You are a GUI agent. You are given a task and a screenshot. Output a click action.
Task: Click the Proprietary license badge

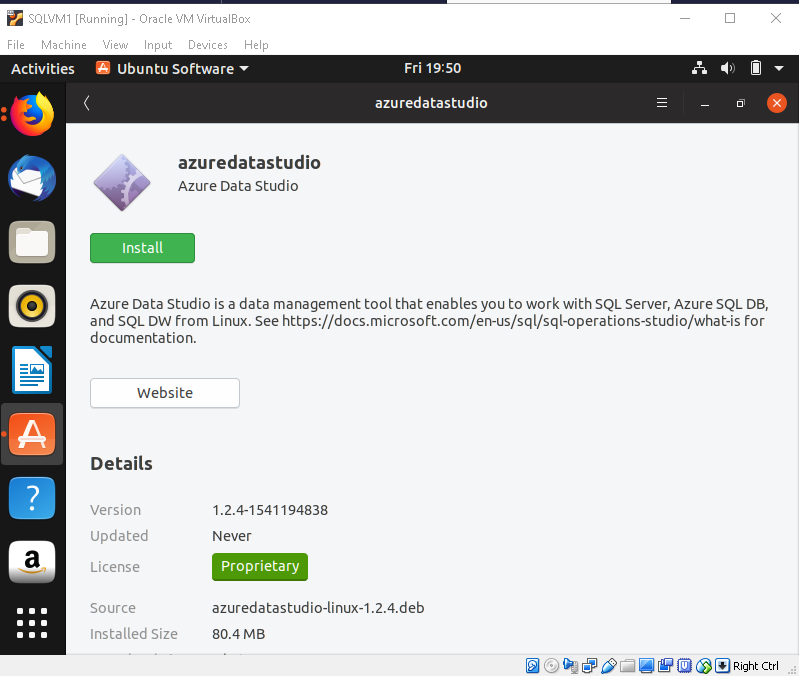coord(260,566)
